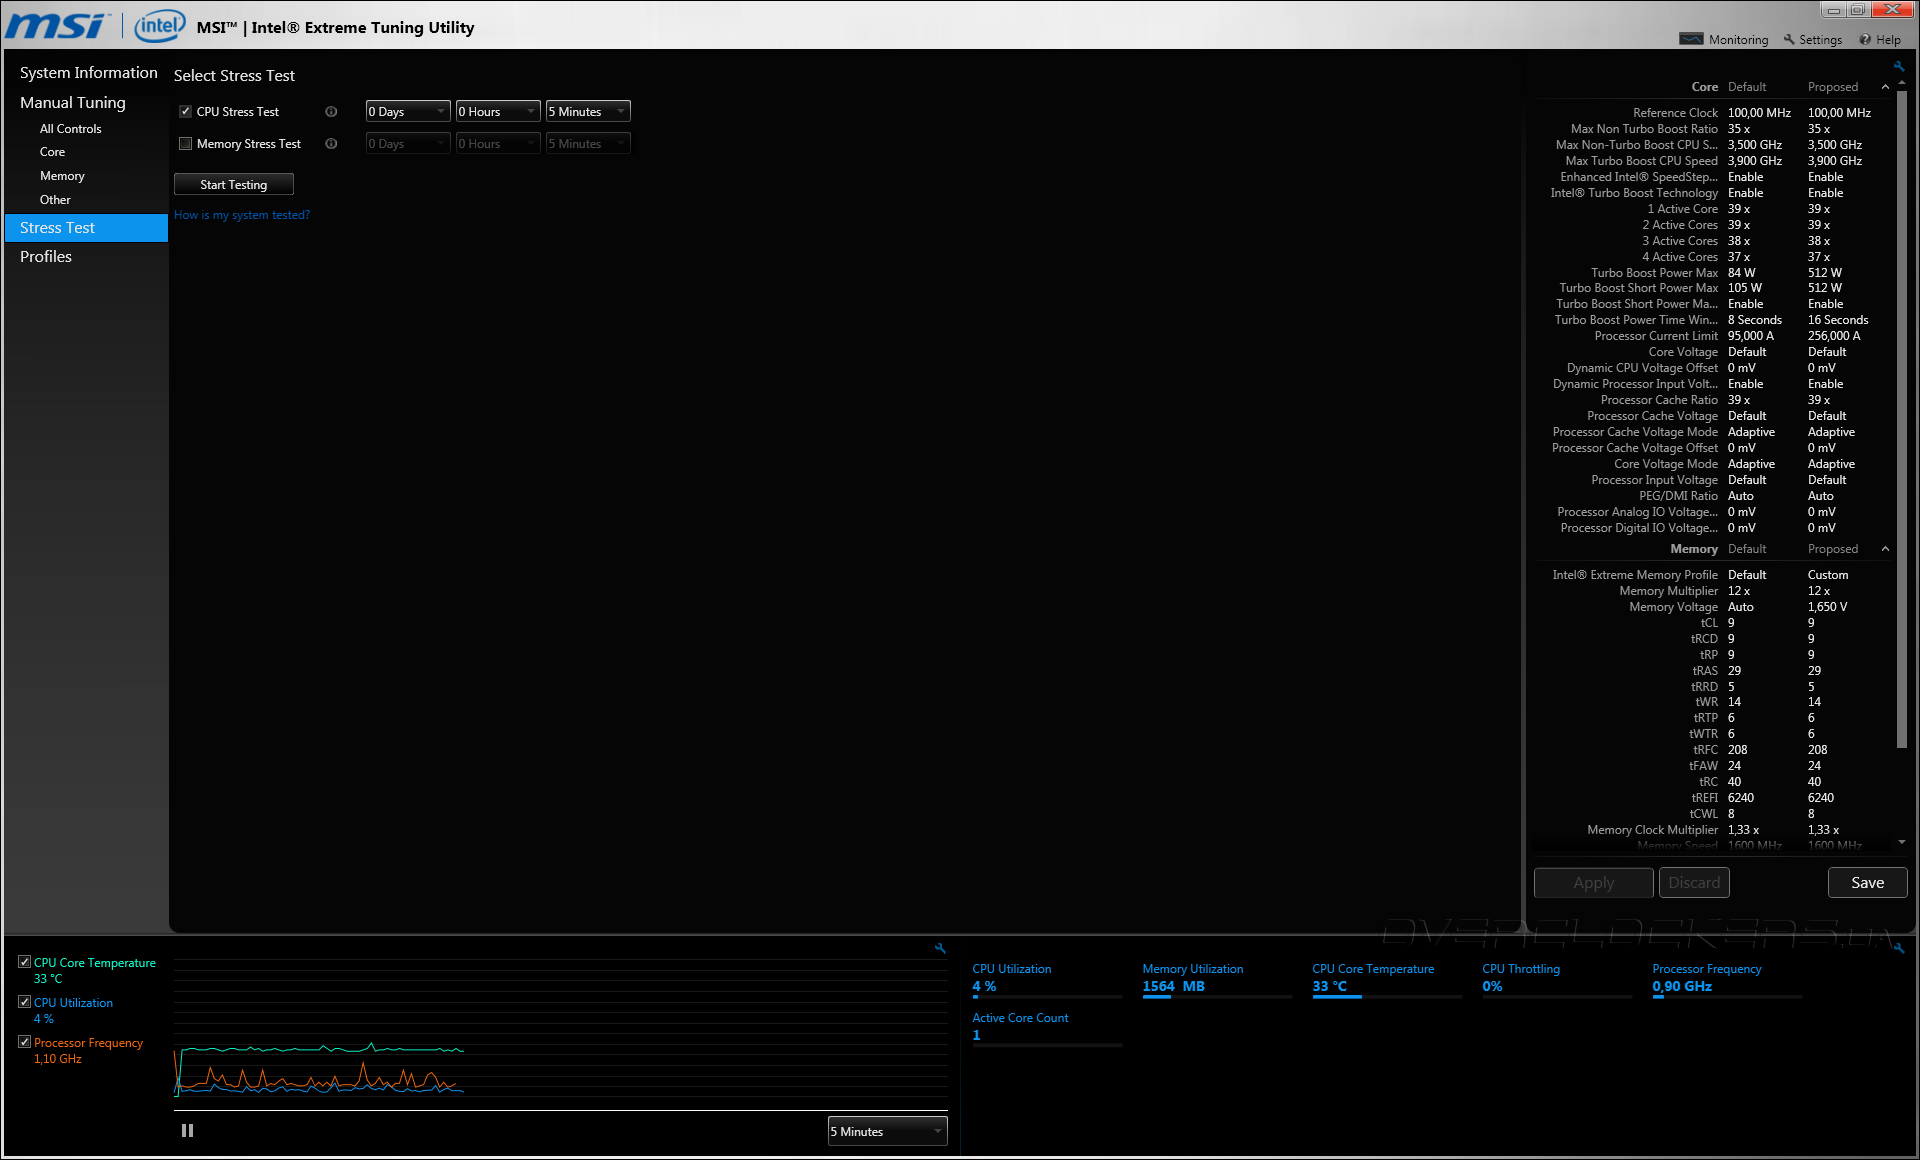This screenshot has width=1920, height=1160.
Task: Click CPU Stress Test info icon
Action: (x=331, y=112)
